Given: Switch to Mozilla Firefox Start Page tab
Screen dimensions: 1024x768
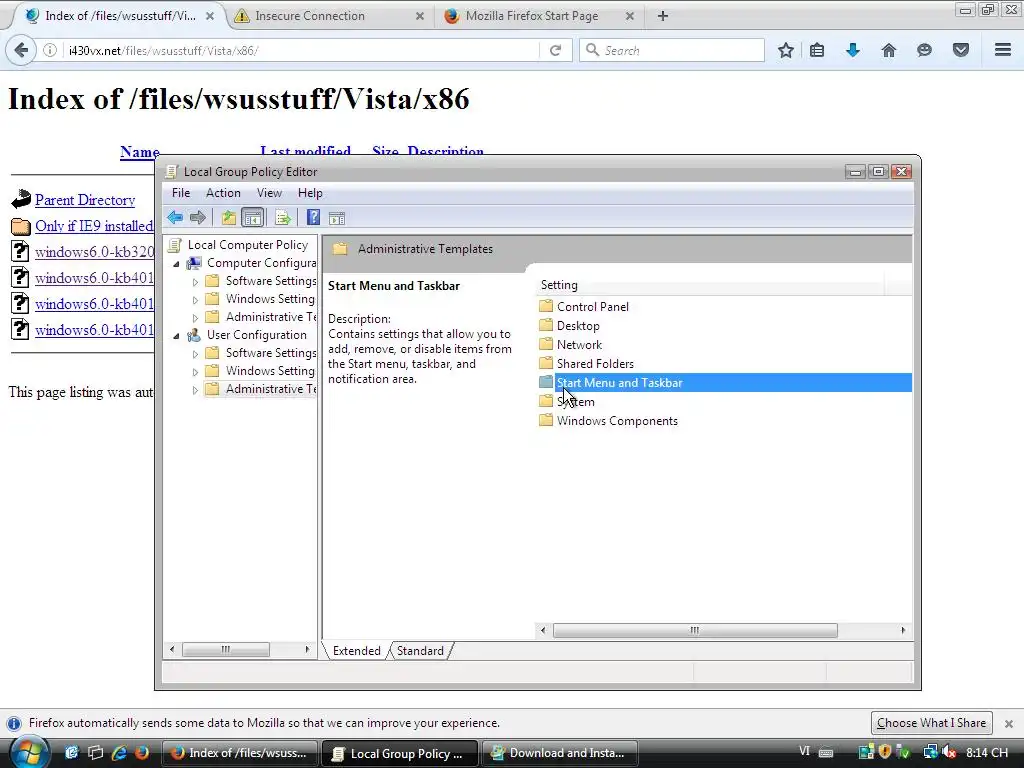Looking at the screenshot, I should tap(539, 16).
